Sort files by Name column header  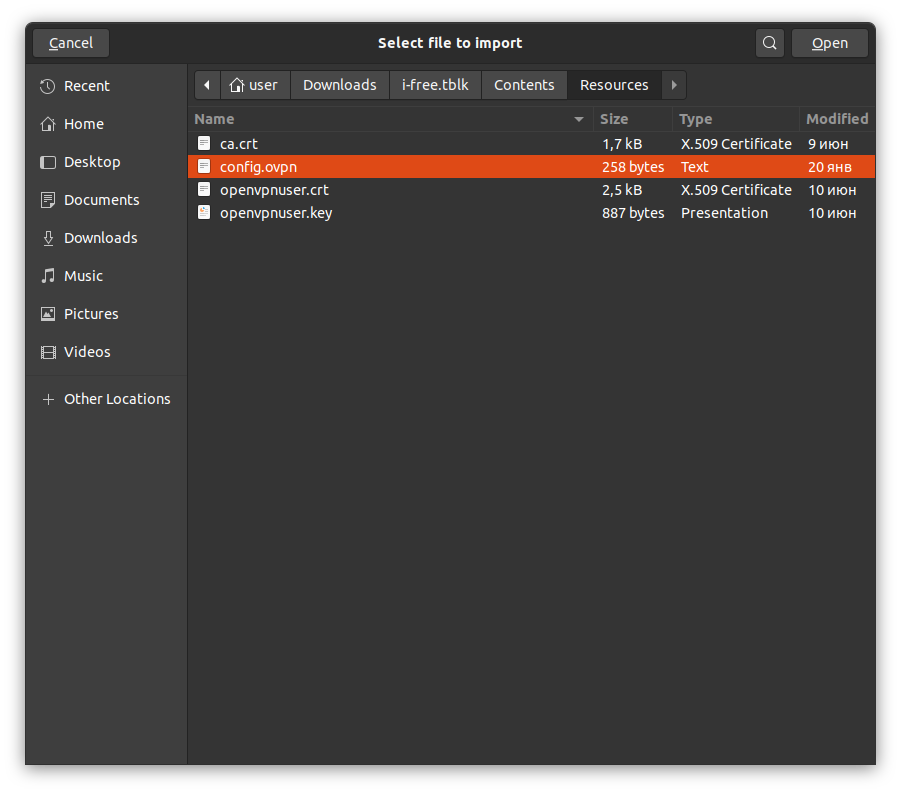214,119
